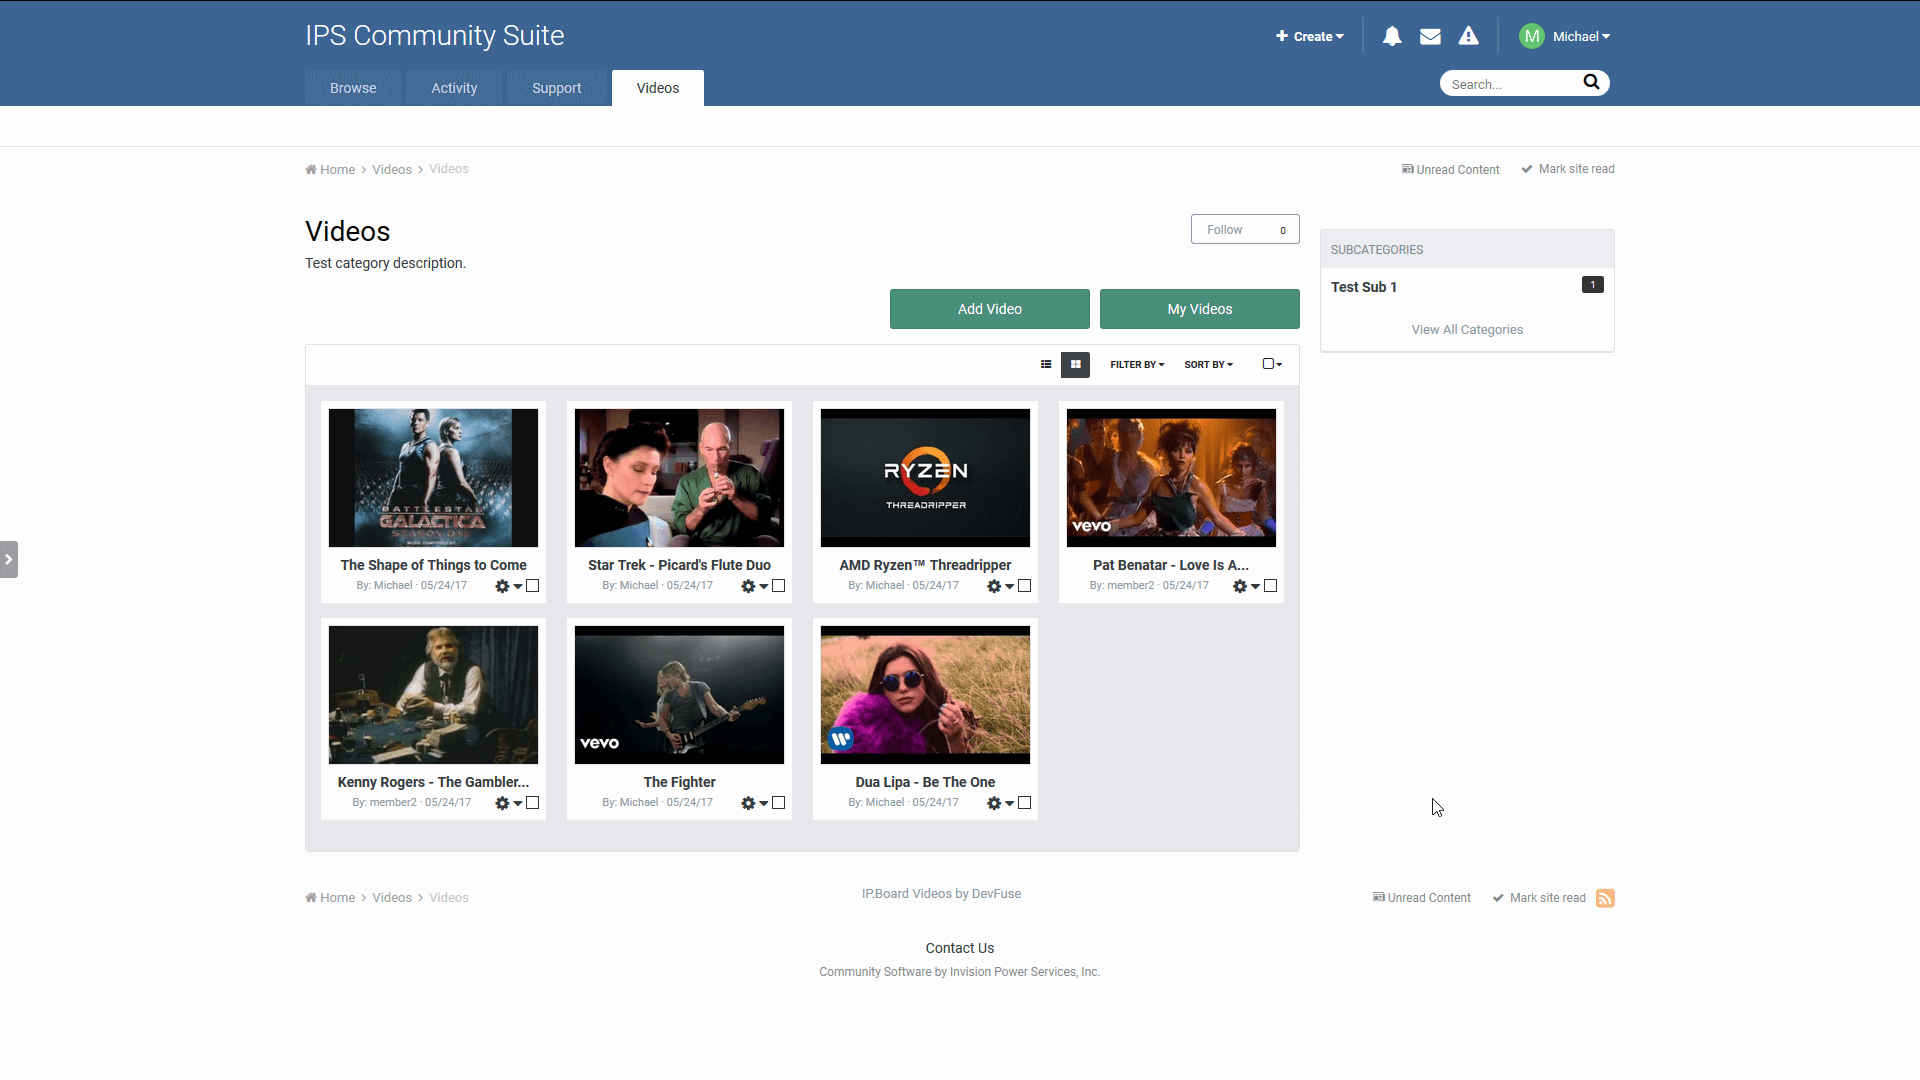Open View All Categories link
The height and width of the screenshot is (1080, 1920).
point(1467,329)
